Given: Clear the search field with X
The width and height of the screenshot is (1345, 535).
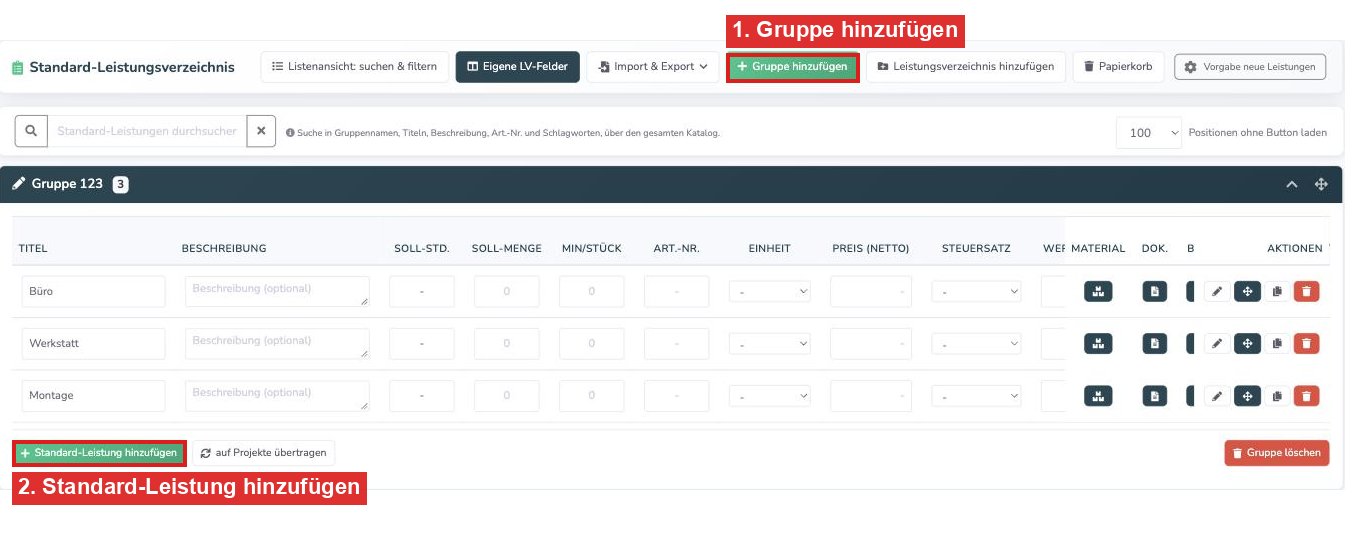Looking at the screenshot, I should point(261,131).
